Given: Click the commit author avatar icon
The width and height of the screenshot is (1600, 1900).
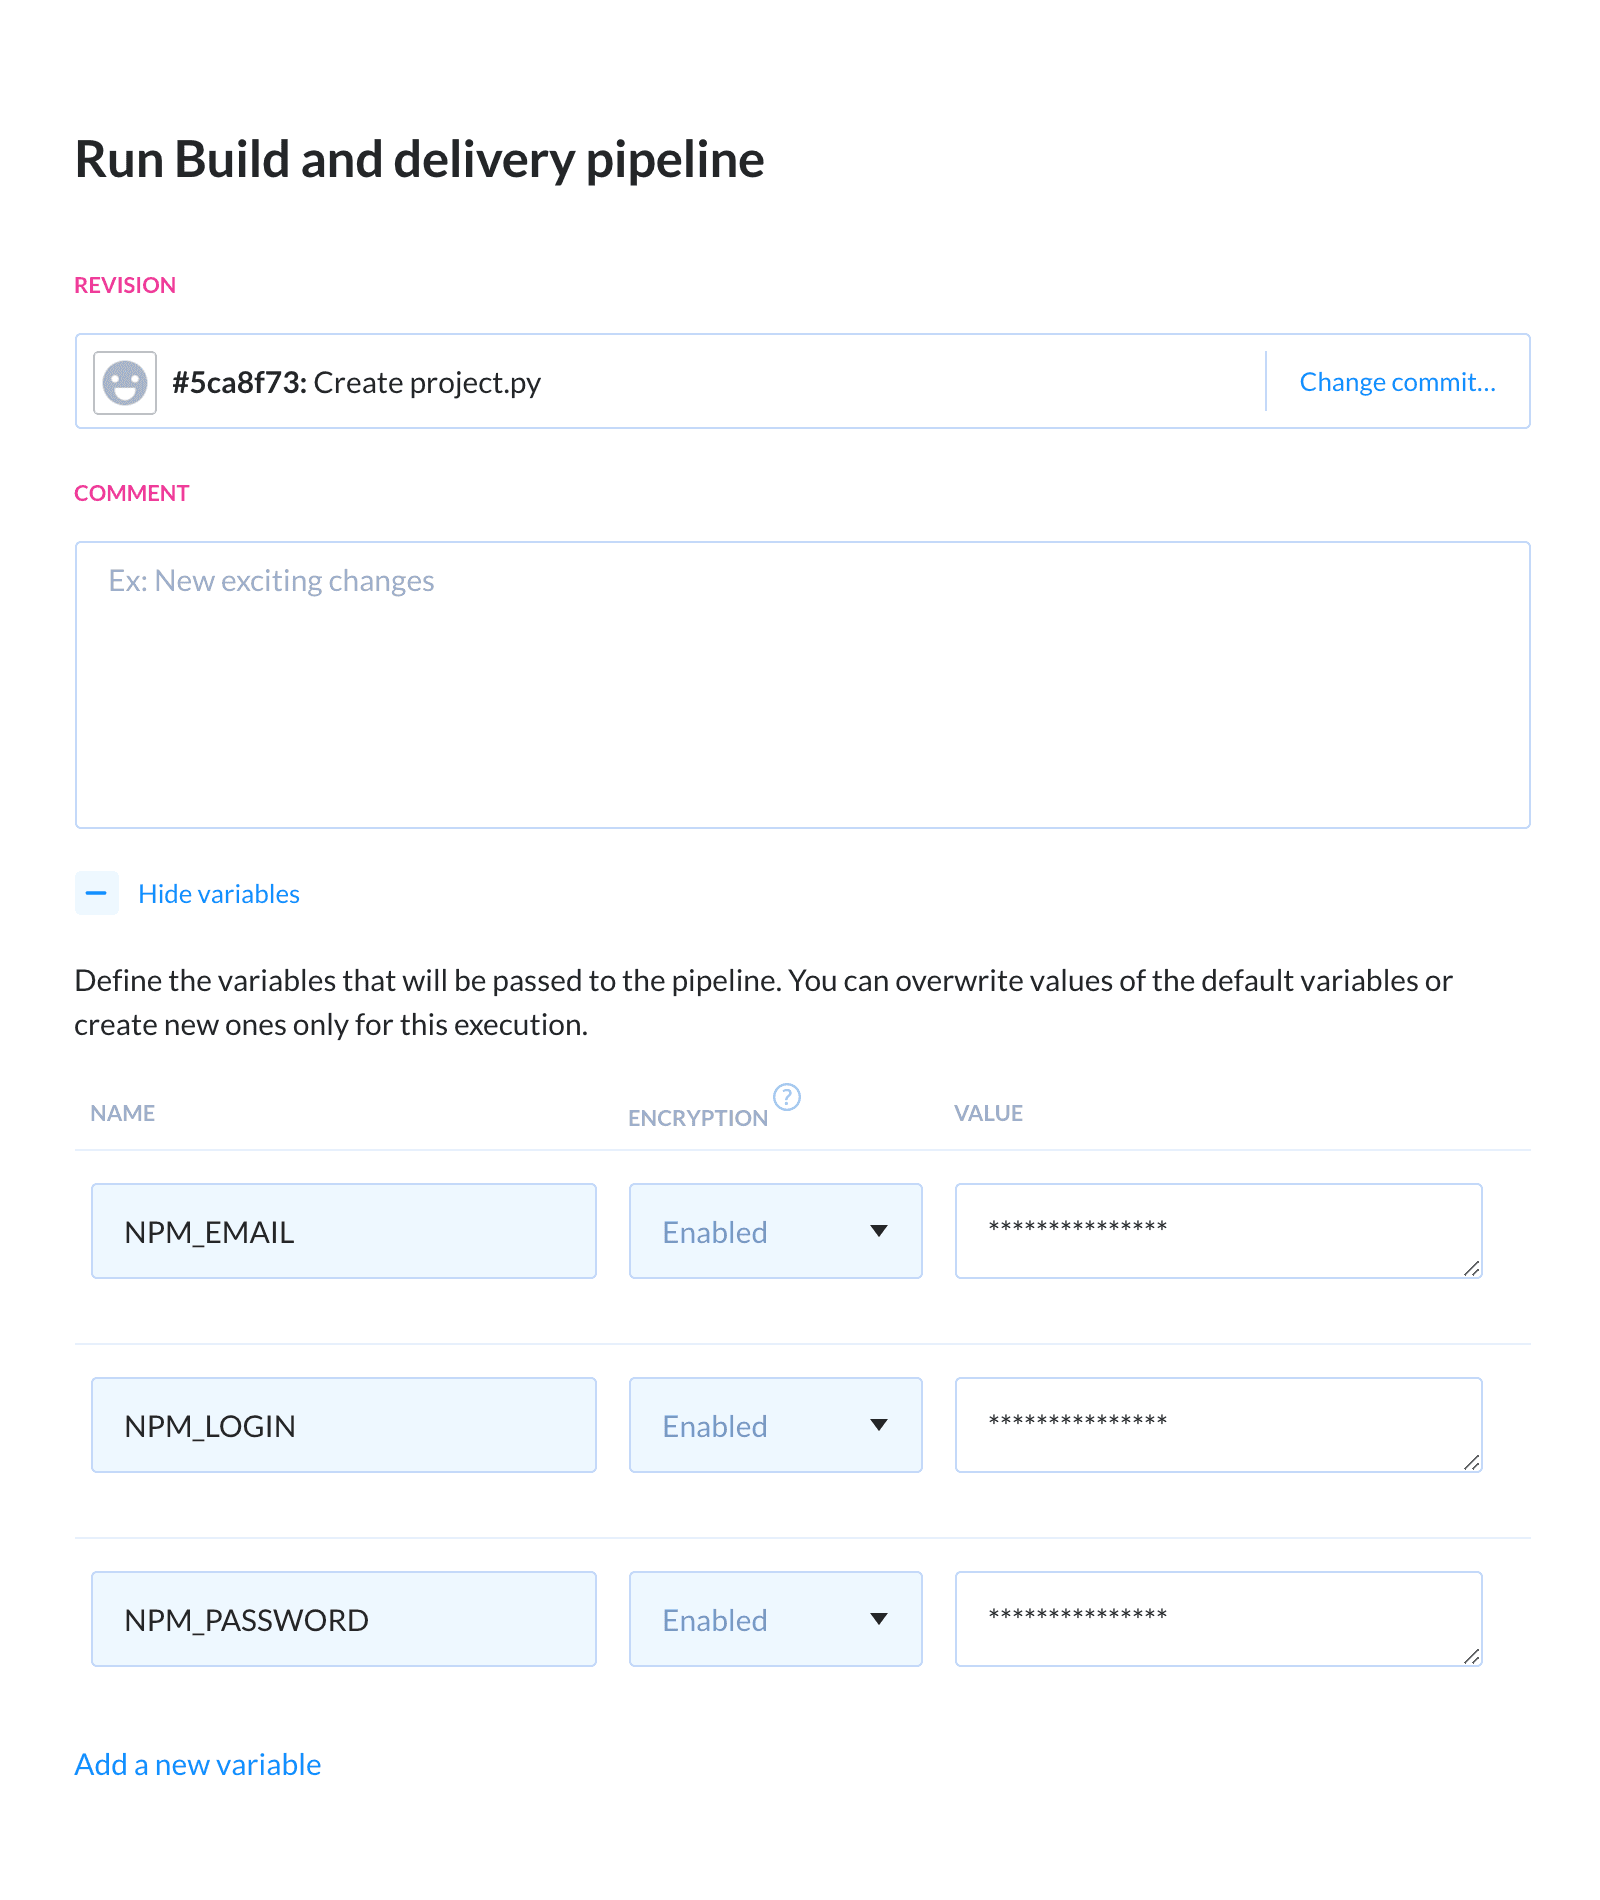Looking at the screenshot, I should tap(125, 383).
